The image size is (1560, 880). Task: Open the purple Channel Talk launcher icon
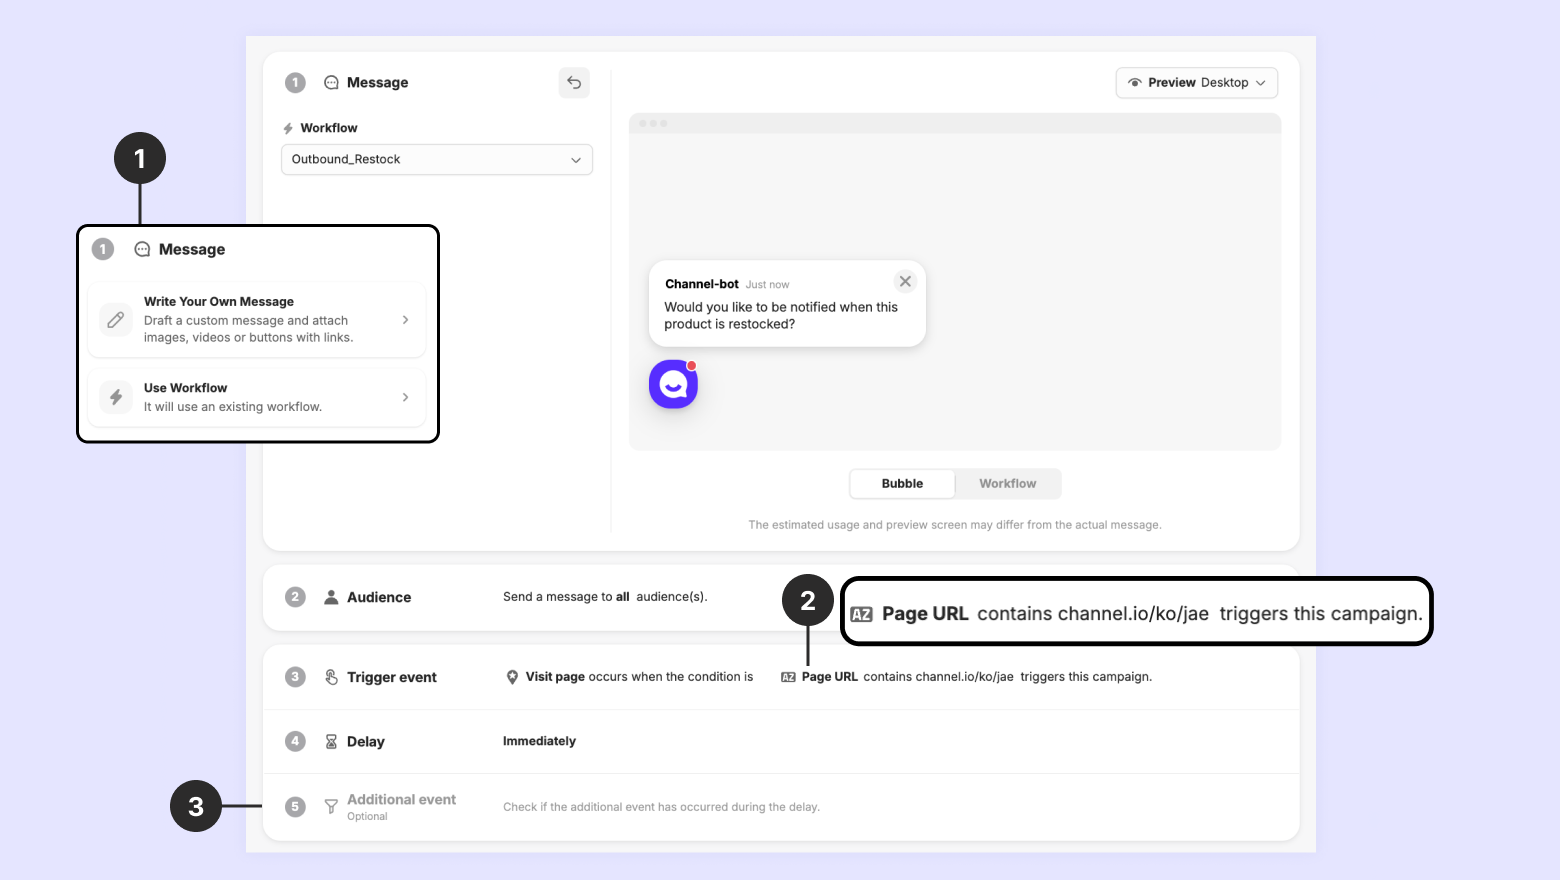pyautogui.click(x=673, y=384)
